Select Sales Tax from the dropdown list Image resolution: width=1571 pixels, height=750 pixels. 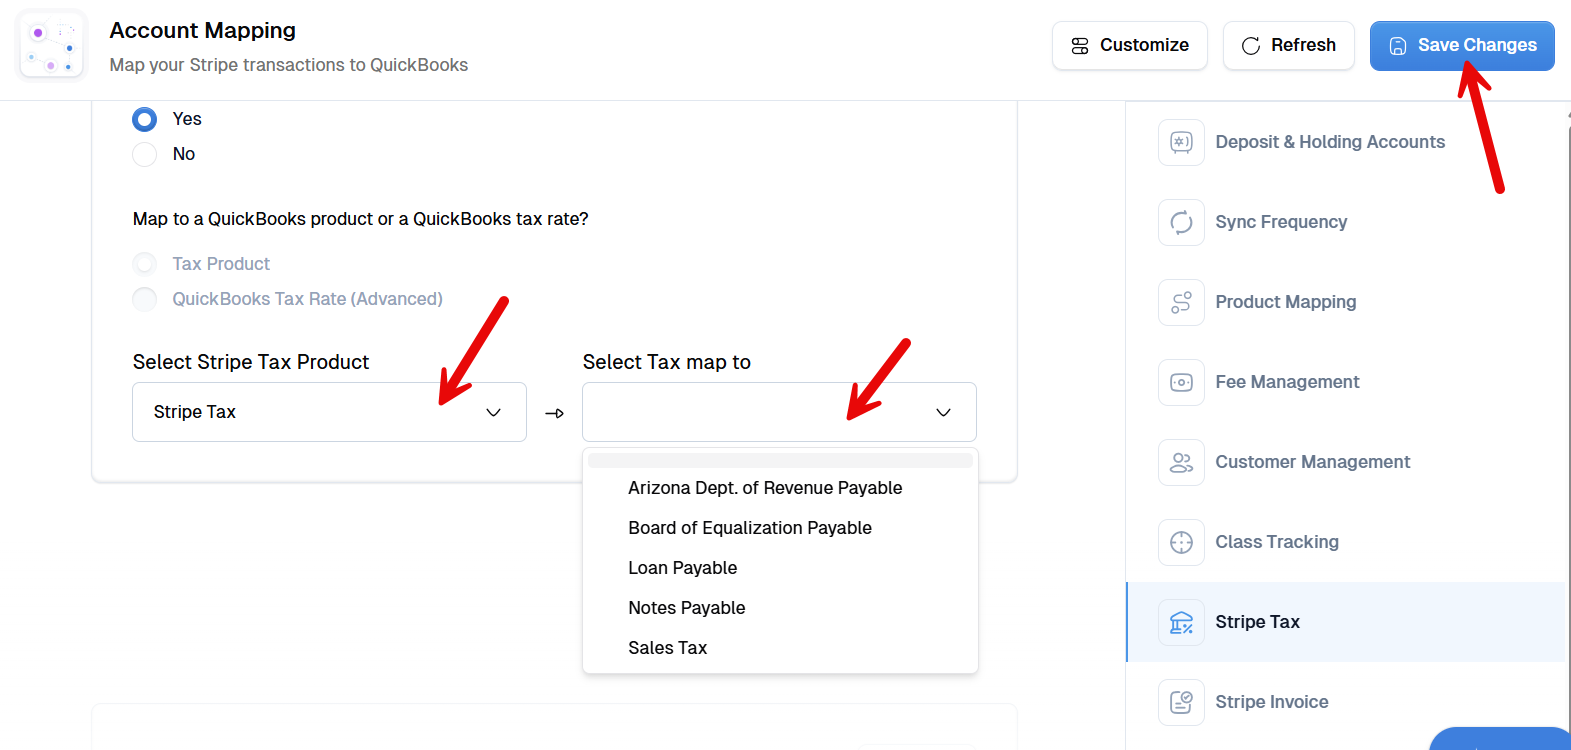point(667,648)
